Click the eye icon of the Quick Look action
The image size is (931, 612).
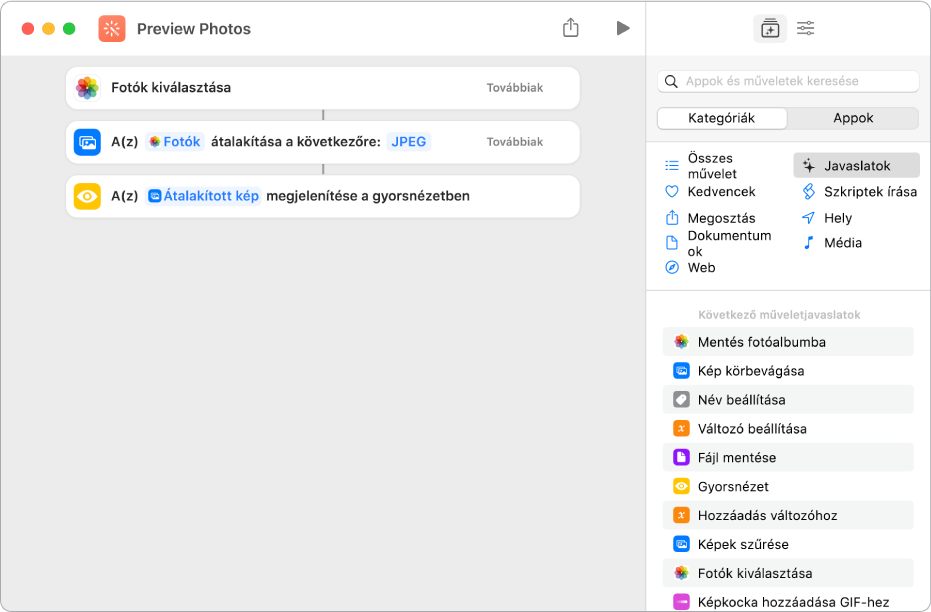[x=88, y=196]
